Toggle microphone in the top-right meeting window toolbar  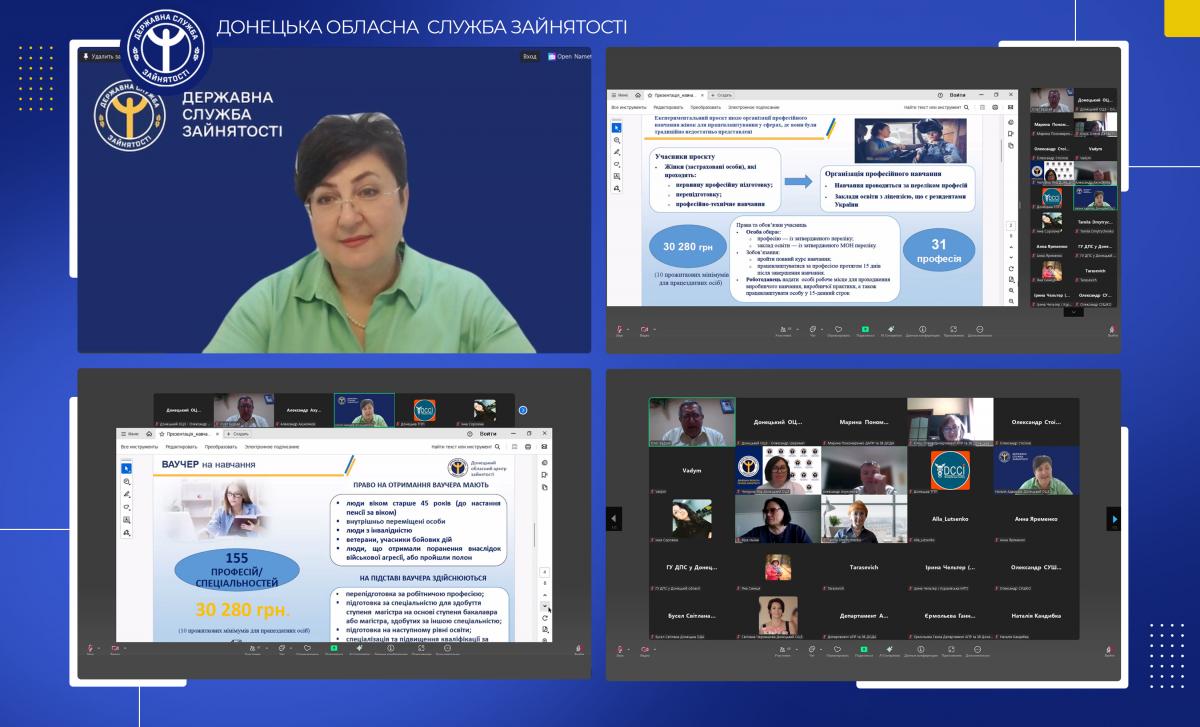[x=619, y=328]
